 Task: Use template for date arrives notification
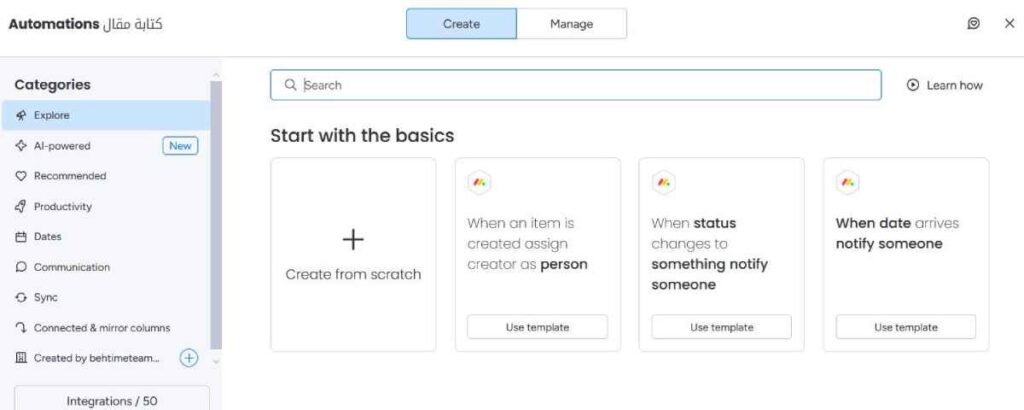[905, 327]
